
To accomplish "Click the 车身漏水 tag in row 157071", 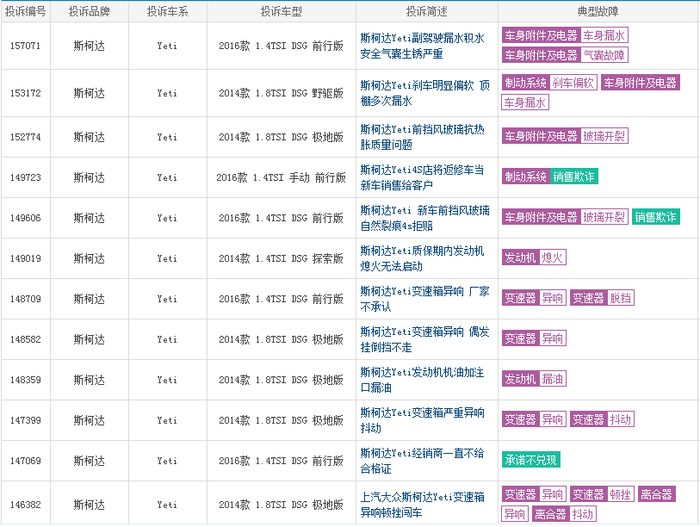I will pyautogui.click(x=604, y=35).
